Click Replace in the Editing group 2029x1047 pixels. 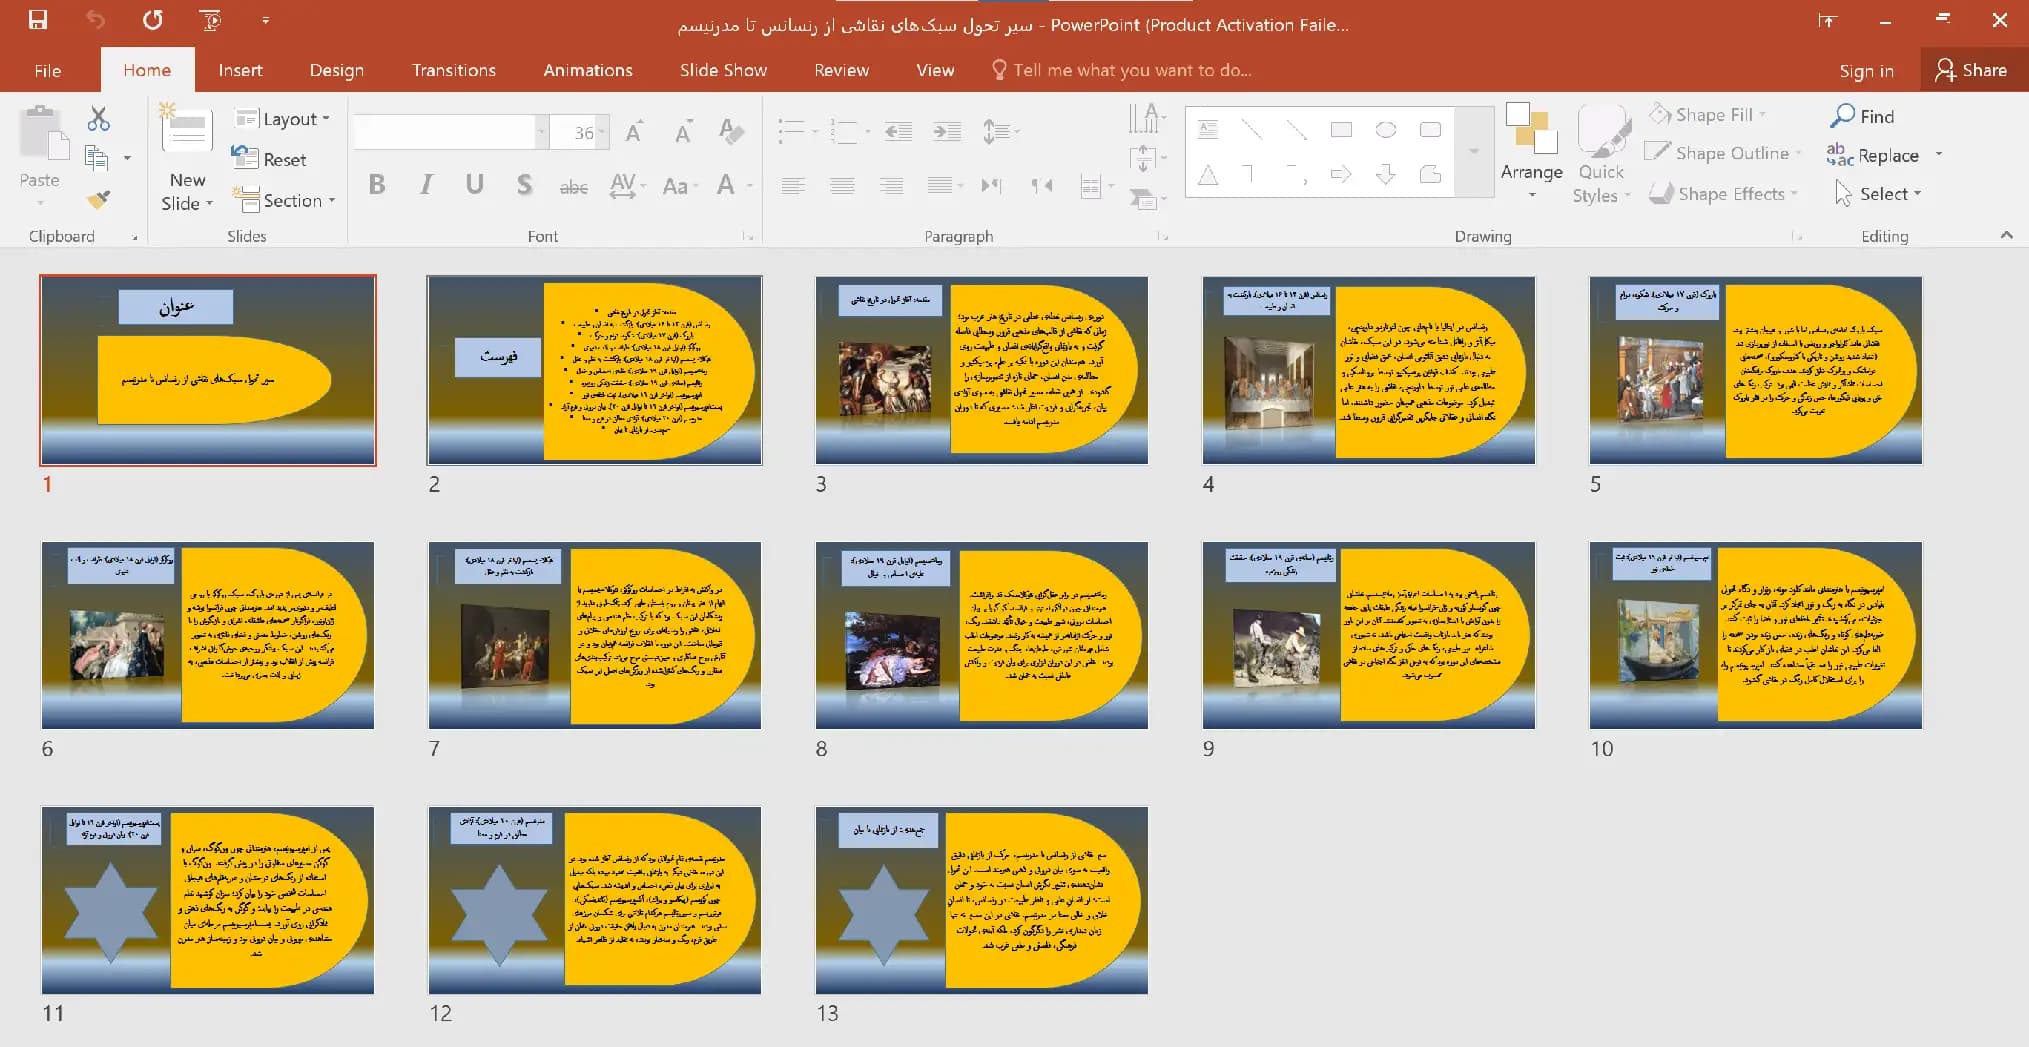click(x=1873, y=155)
